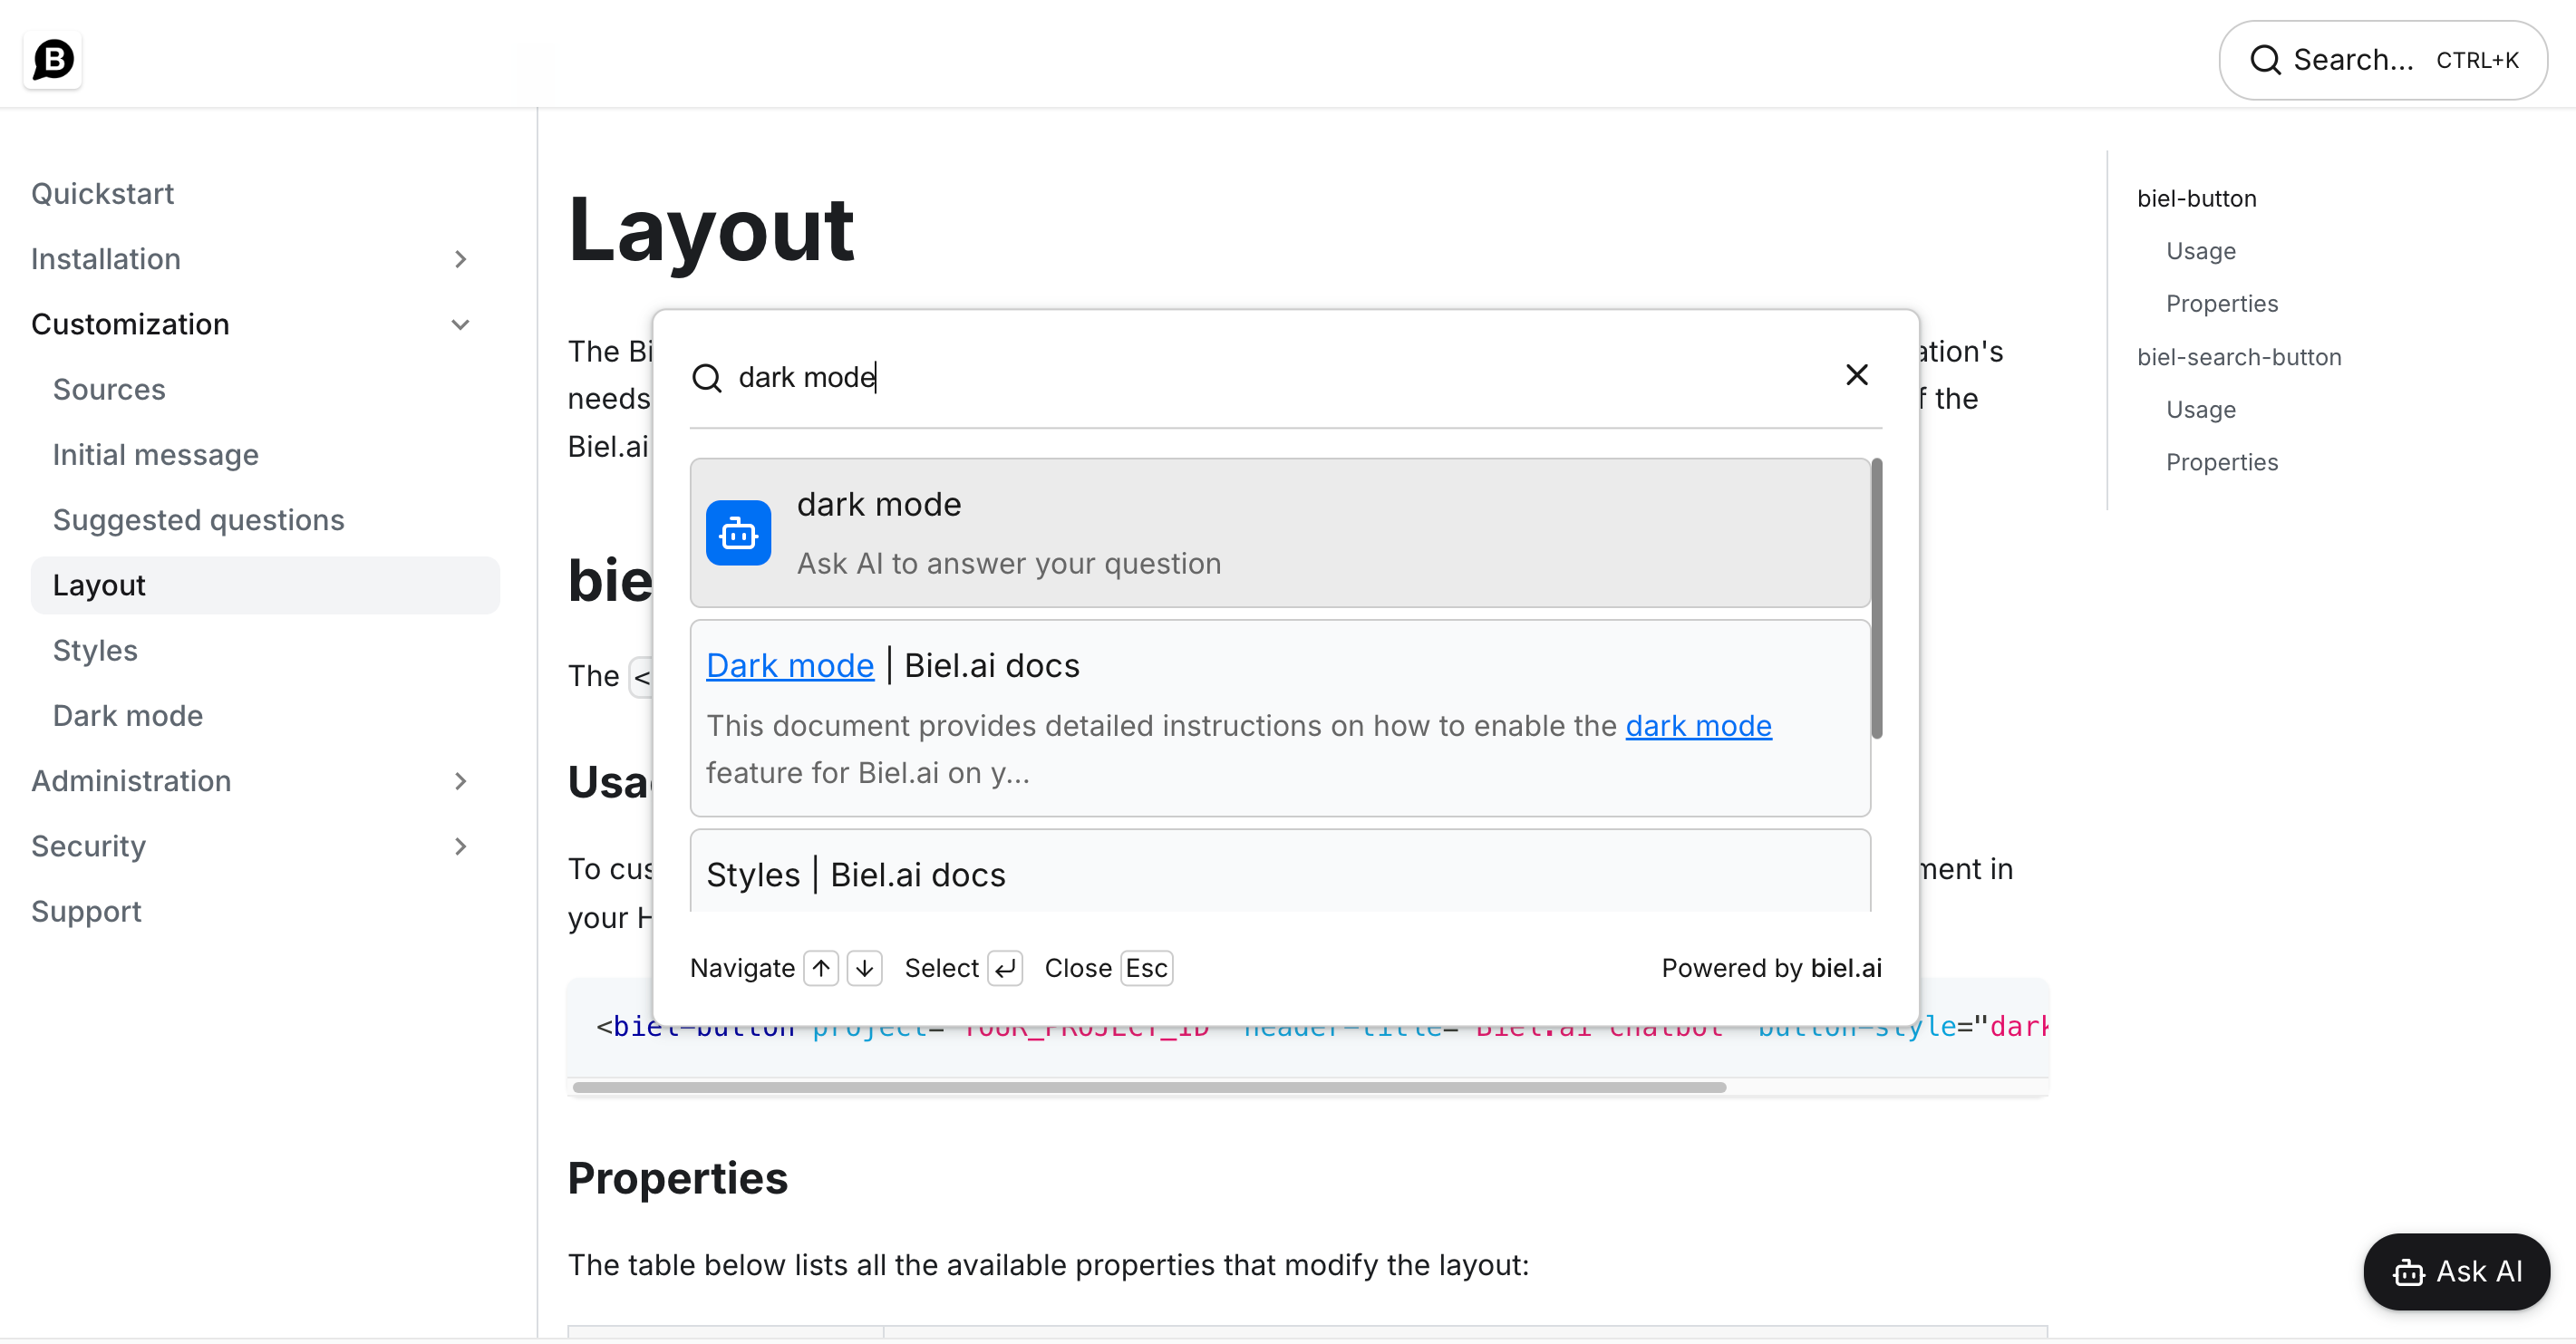Click the Ask AI floating button
This screenshot has height=1344, width=2576.
click(x=2456, y=1272)
